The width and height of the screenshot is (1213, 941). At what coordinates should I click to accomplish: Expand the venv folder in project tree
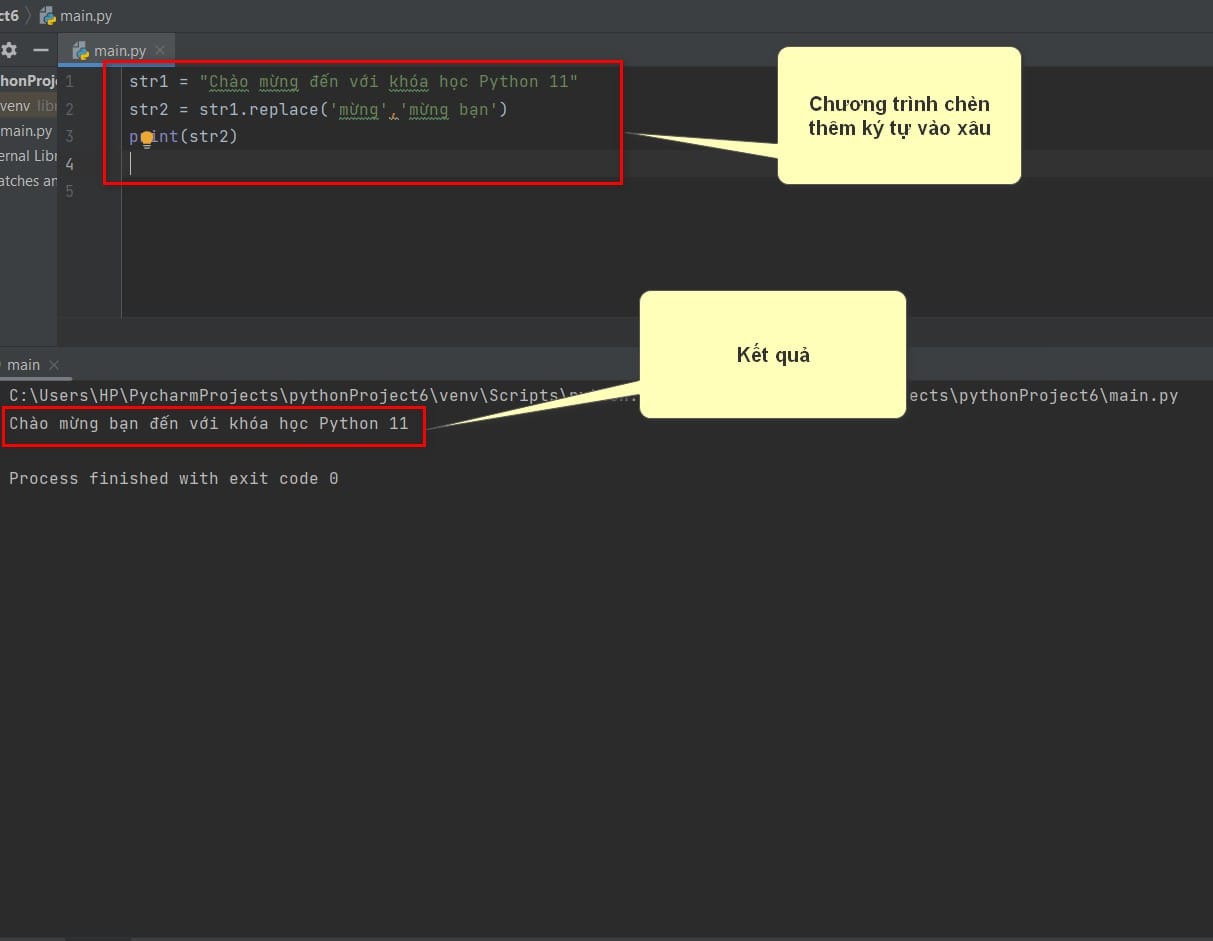[16, 106]
